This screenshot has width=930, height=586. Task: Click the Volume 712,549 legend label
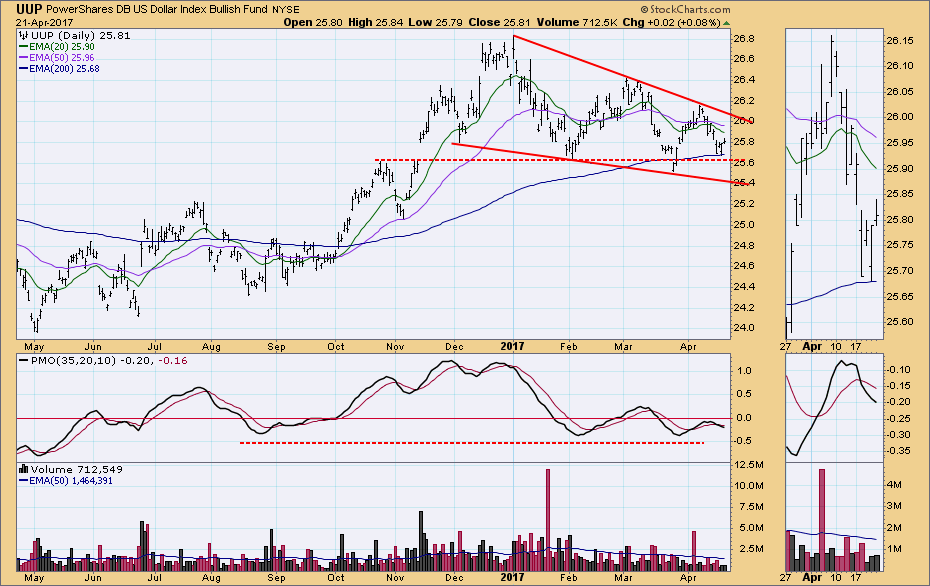pos(77,469)
